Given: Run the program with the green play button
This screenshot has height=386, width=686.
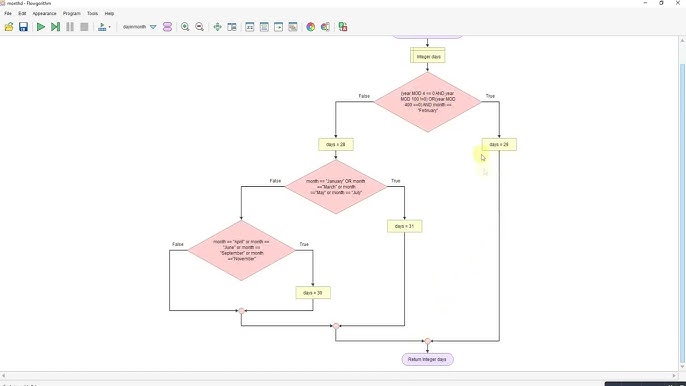Looking at the screenshot, I should 41,27.
